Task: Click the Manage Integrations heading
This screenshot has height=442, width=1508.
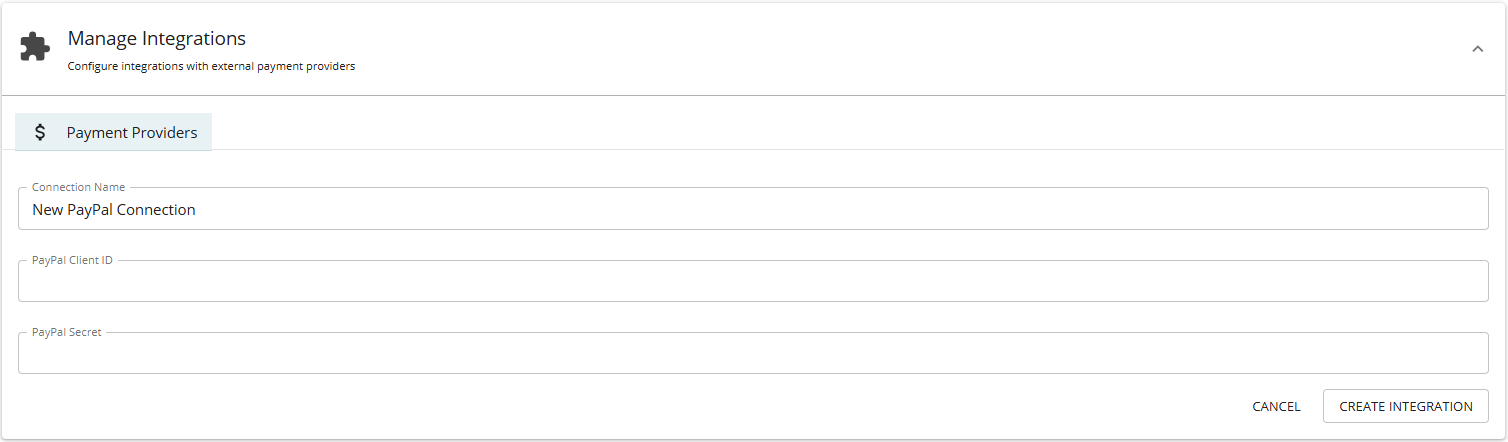Action: tap(156, 39)
